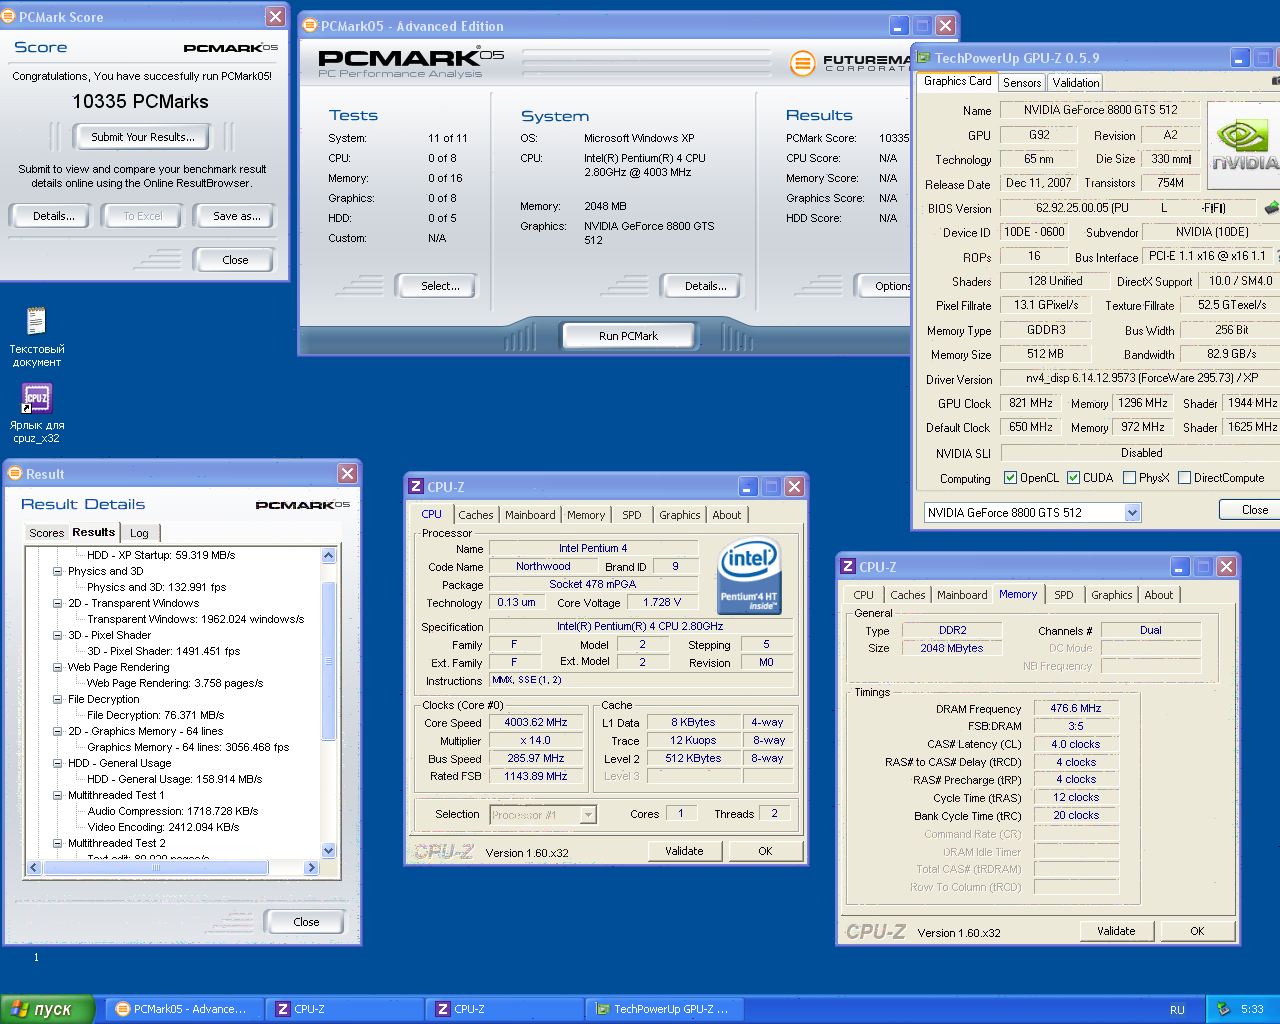1280x1024 pixels.
Task: Click the Intel Pentium 4 HT logo
Action: [x=749, y=577]
